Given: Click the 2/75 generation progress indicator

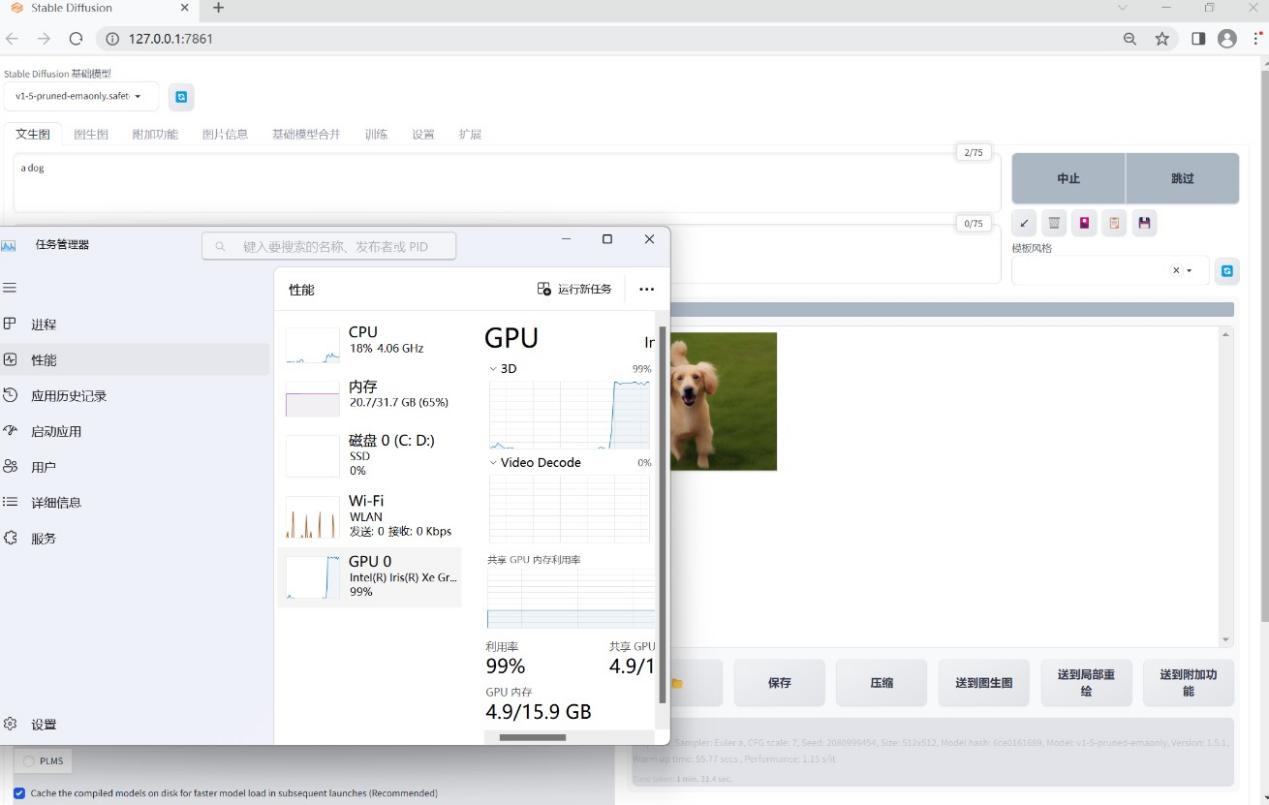Looking at the screenshot, I should [x=973, y=151].
